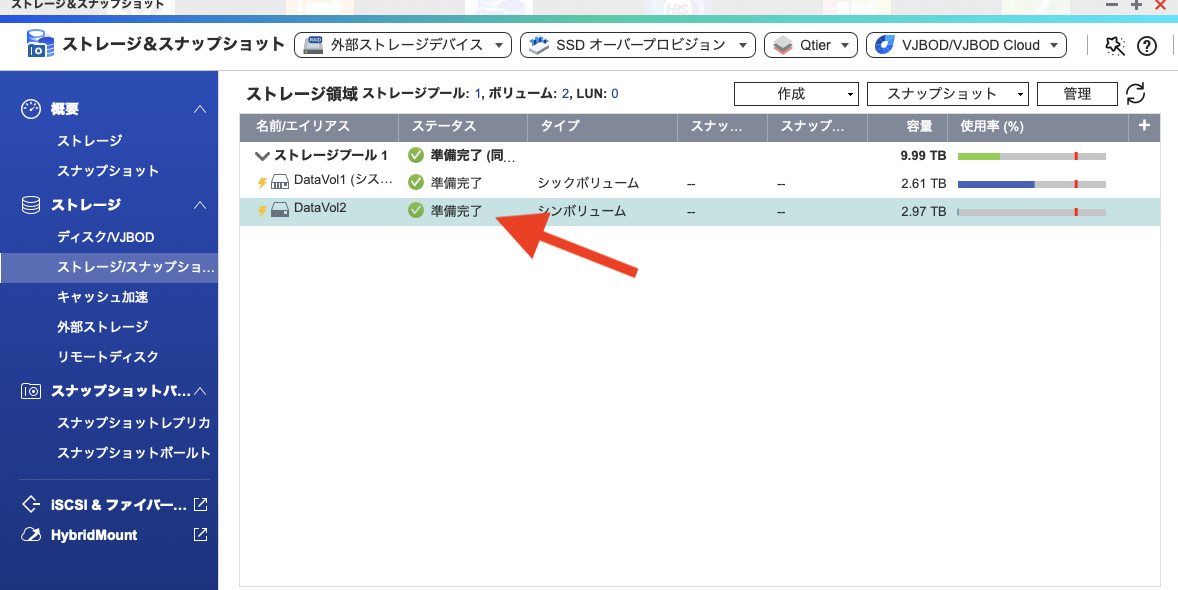Click the lightning bolt icon beside DataVol2
Viewport: 1178px width, 590px height.
(262, 210)
